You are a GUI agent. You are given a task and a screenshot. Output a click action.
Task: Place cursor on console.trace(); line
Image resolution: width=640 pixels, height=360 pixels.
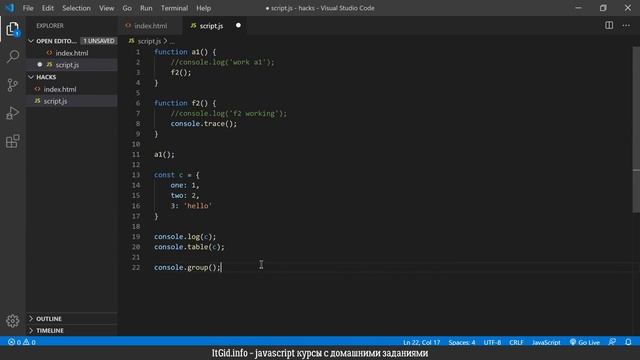204,124
